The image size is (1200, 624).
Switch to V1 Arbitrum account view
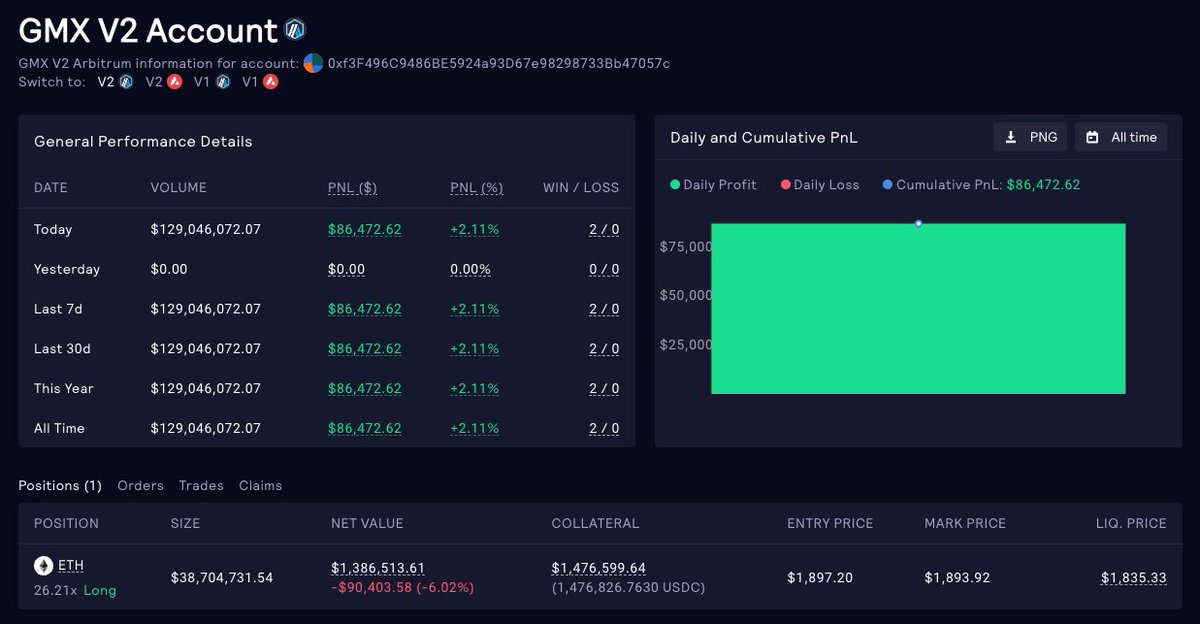click(212, 82)
